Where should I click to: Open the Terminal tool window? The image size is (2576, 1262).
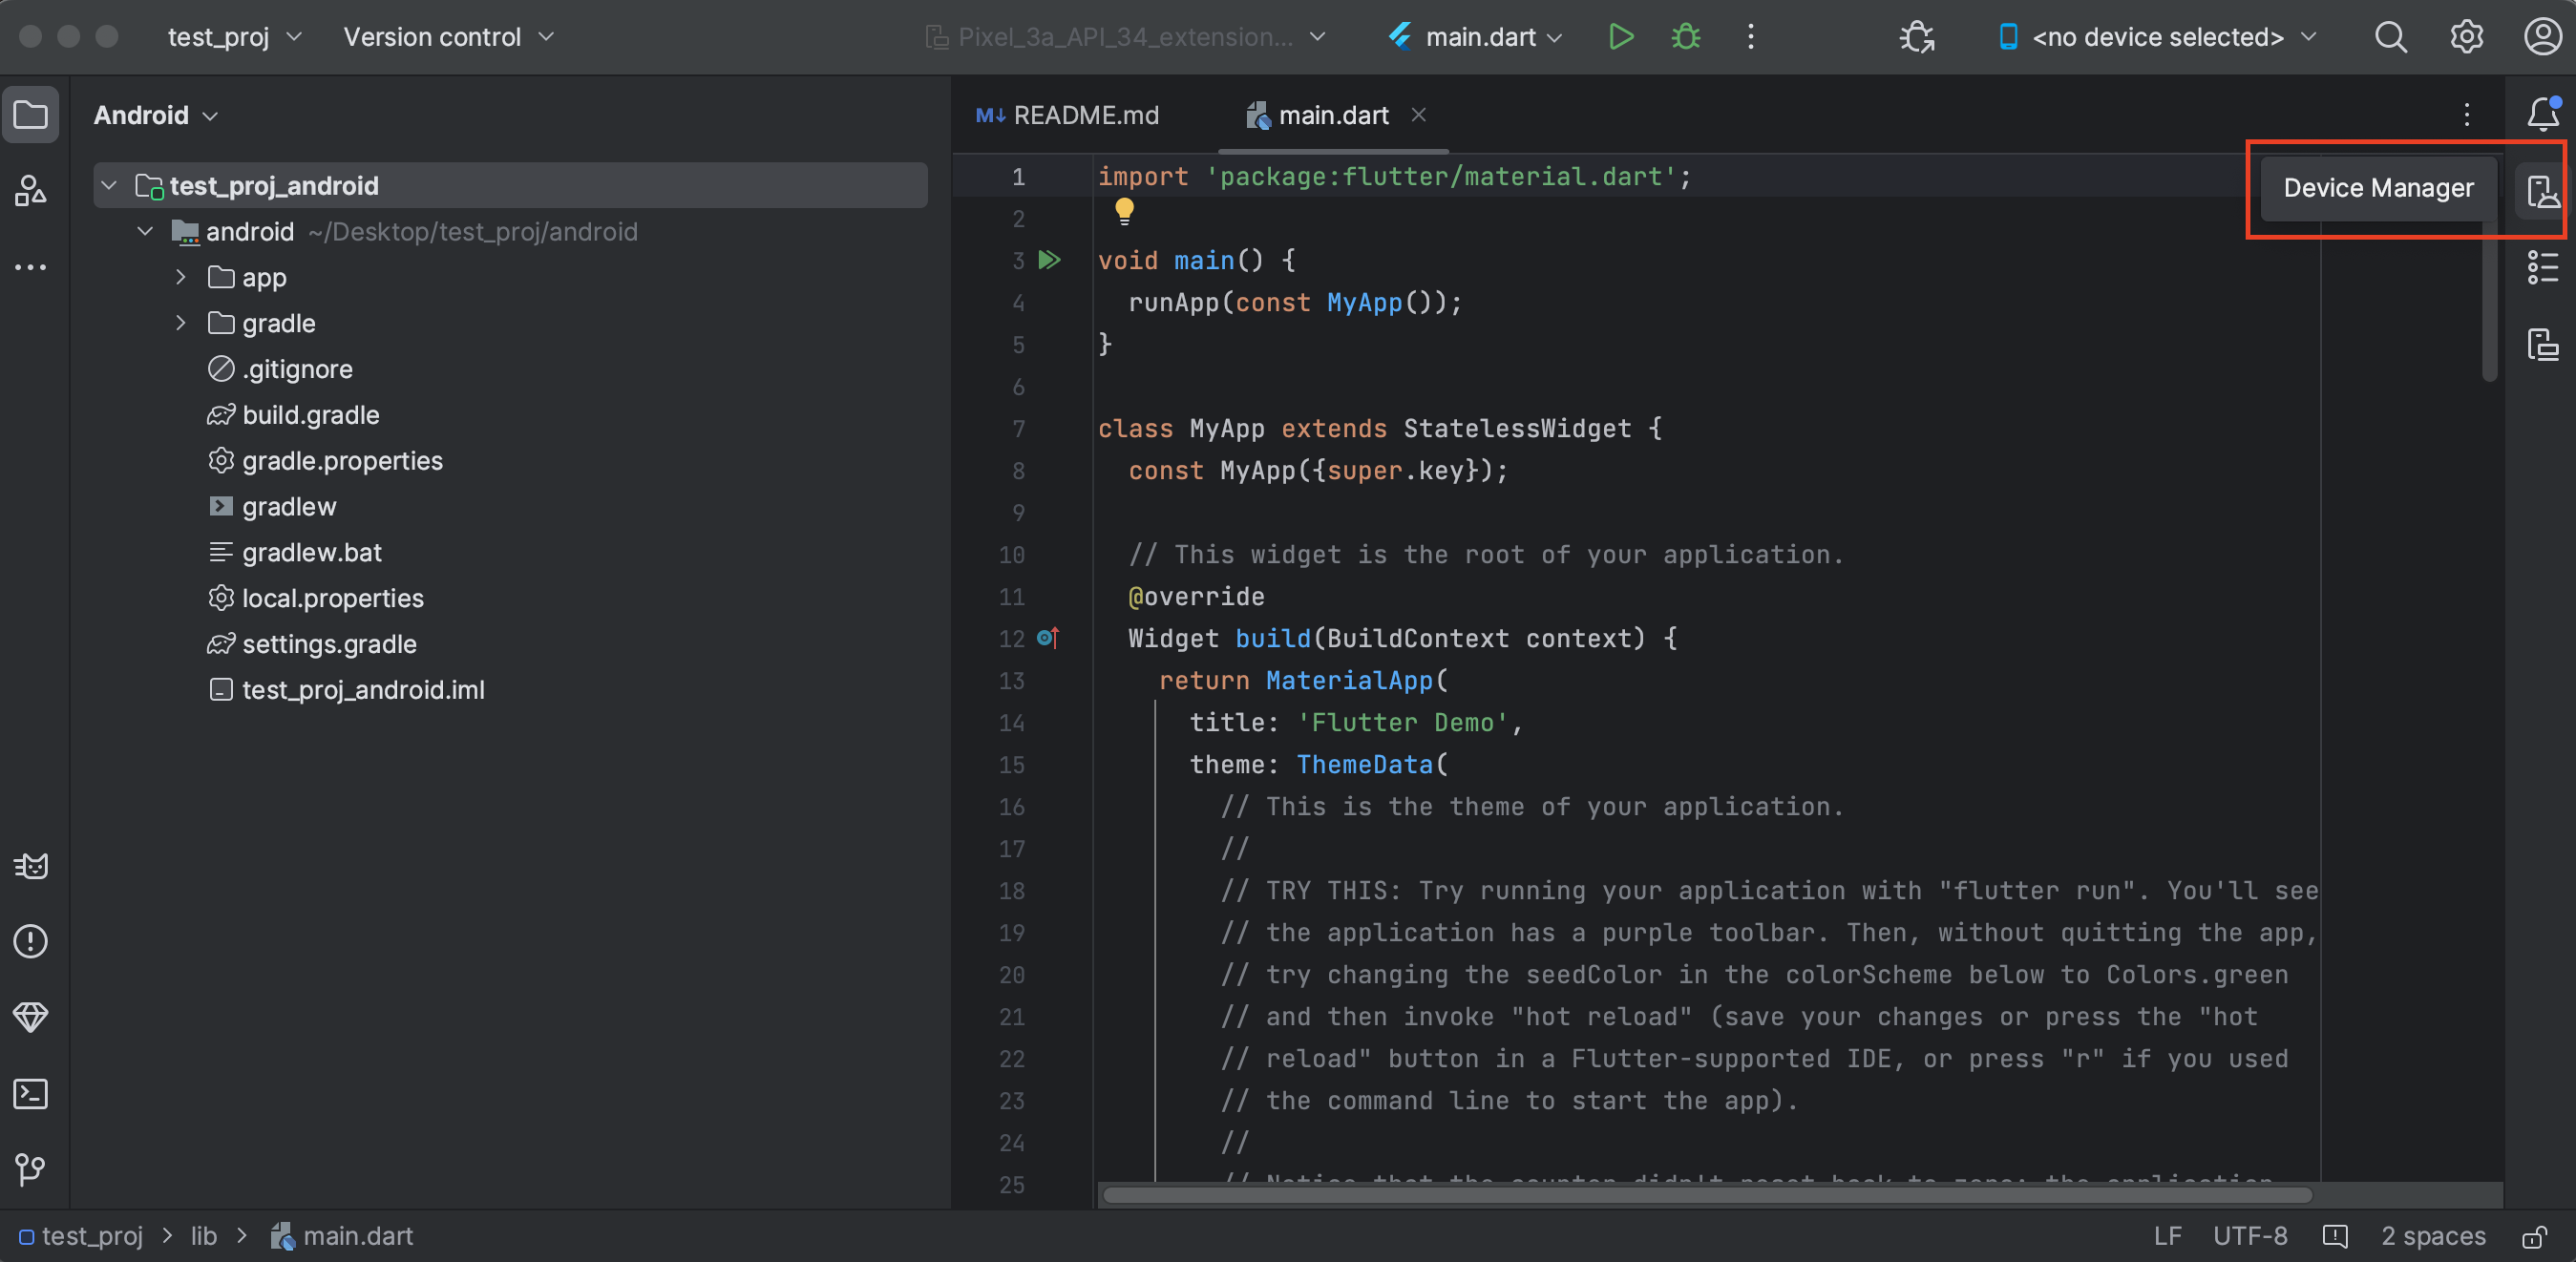(x=30, y=1094)
